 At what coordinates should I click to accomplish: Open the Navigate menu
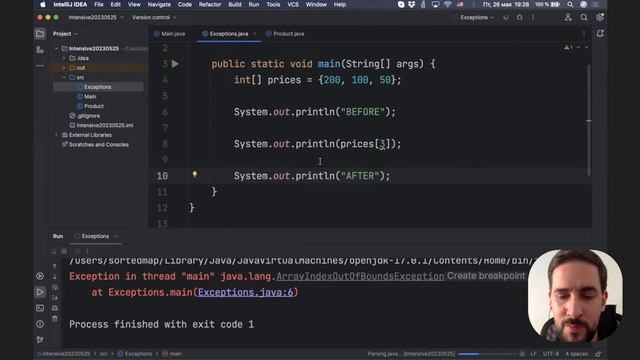coord(159,4)
